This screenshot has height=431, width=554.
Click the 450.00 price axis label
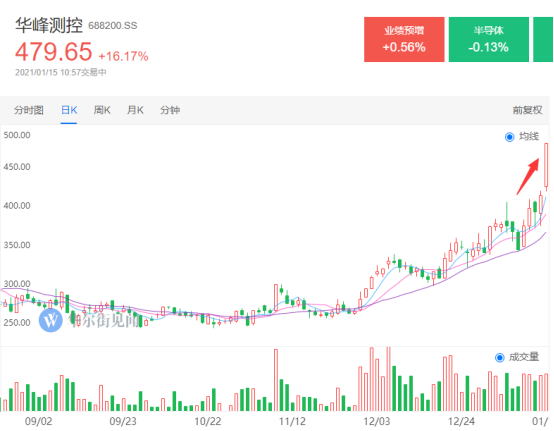coord(17,167)
